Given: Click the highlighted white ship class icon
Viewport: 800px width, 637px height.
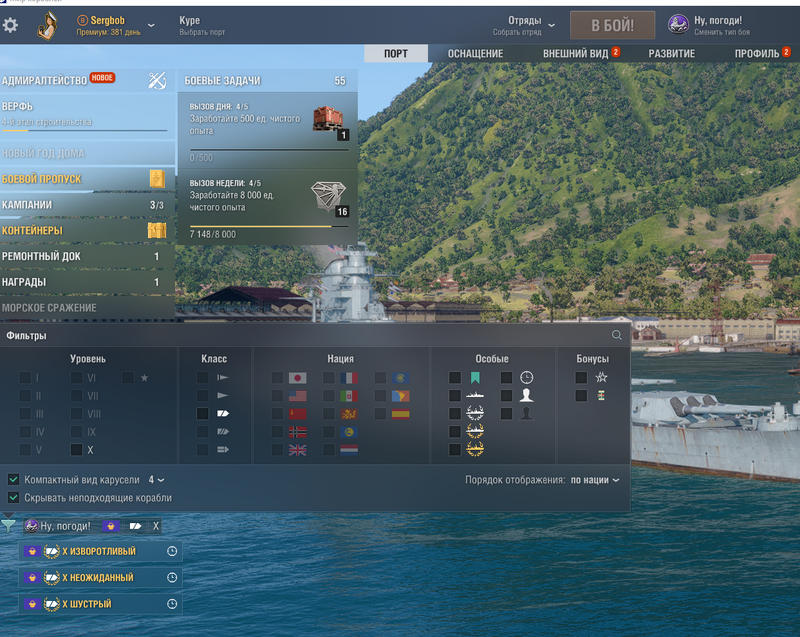Looking at the screenshot, I should (x=223, y=414).
